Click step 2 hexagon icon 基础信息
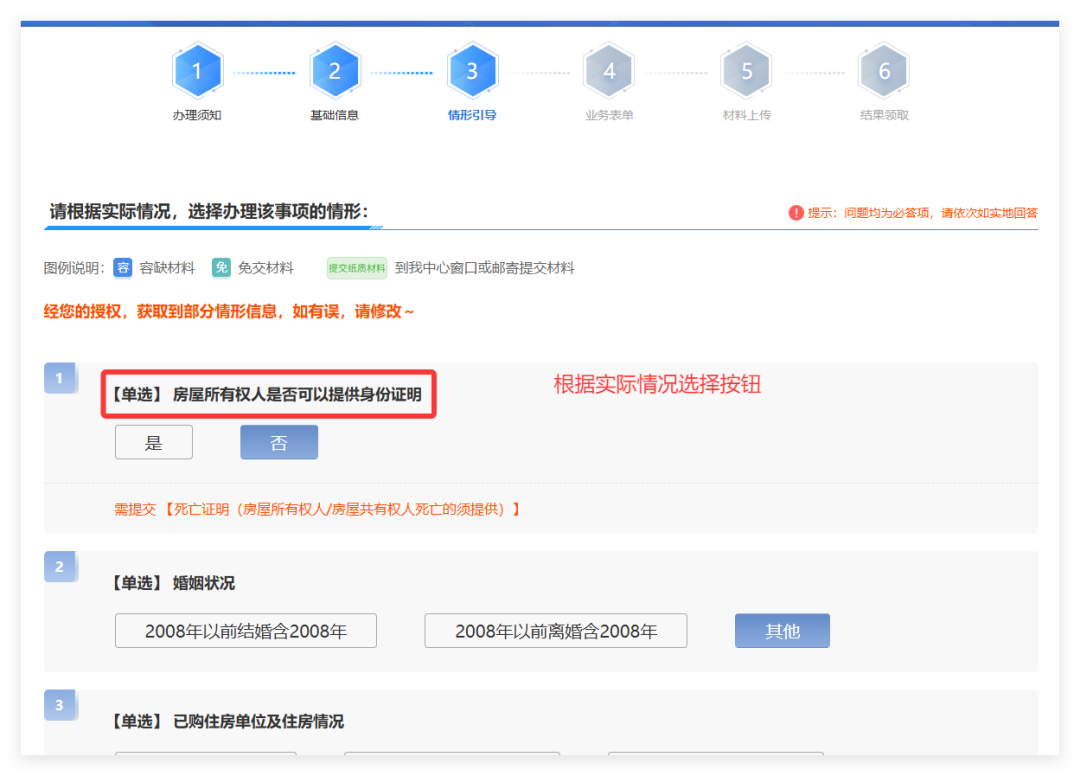This screenshot has height=776, width=1080. (335, 71)
